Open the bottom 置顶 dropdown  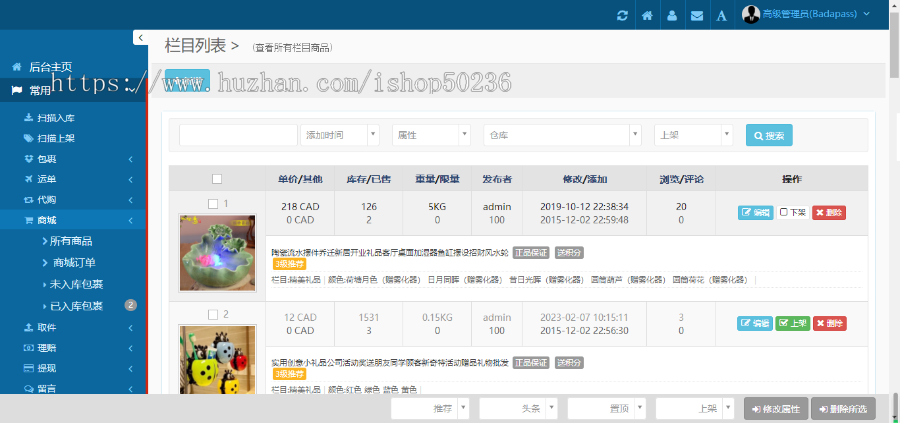[x=607, y=409]
